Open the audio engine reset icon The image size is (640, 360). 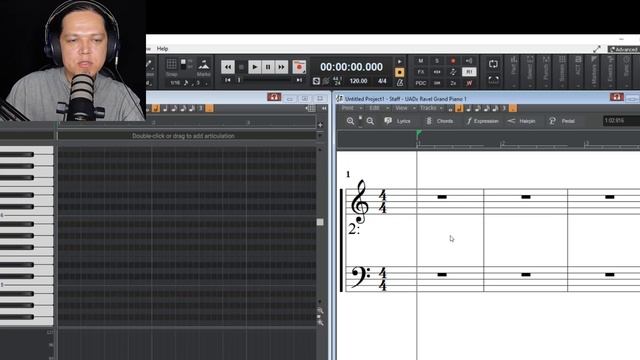pyautogui.click(x=316, y=81)
